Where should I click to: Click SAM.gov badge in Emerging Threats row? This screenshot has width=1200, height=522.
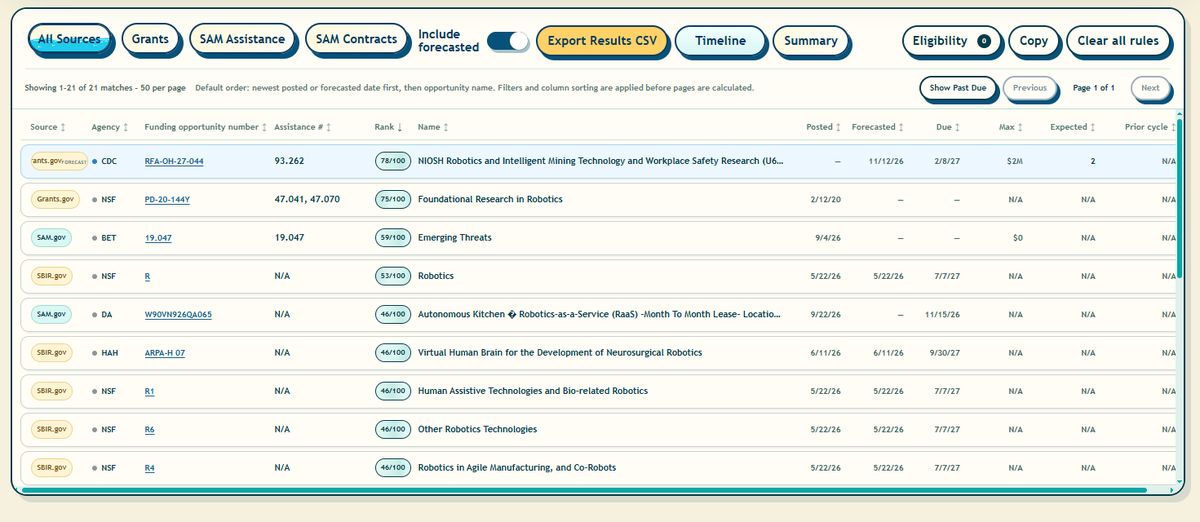click(x=52, y=238)
